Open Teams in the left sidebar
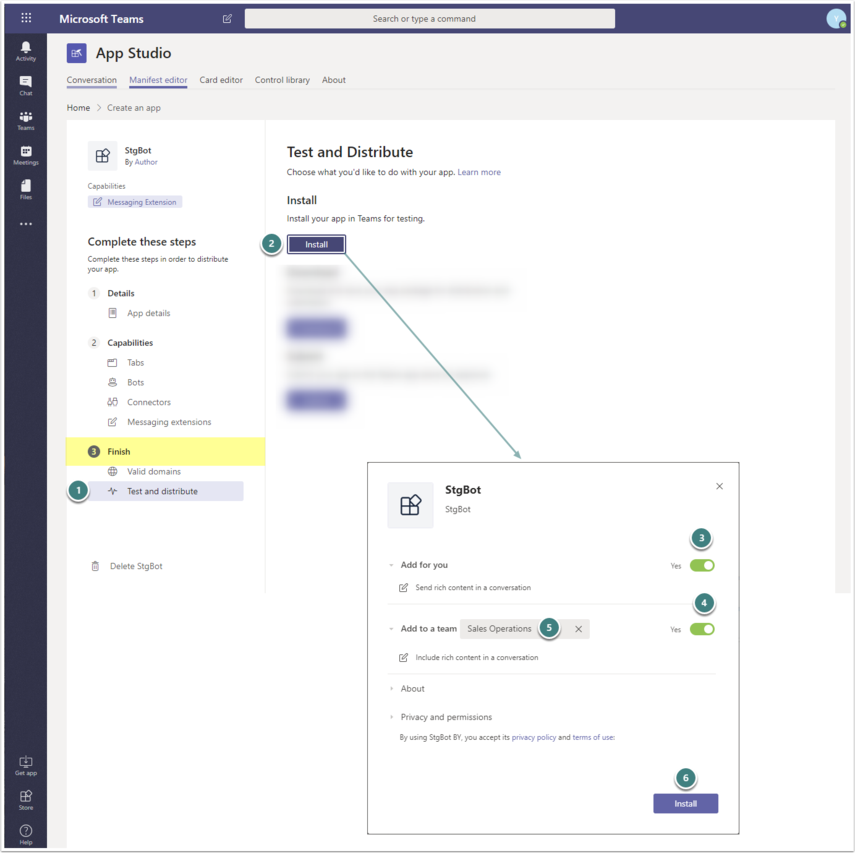 click(x=26, y=121)
